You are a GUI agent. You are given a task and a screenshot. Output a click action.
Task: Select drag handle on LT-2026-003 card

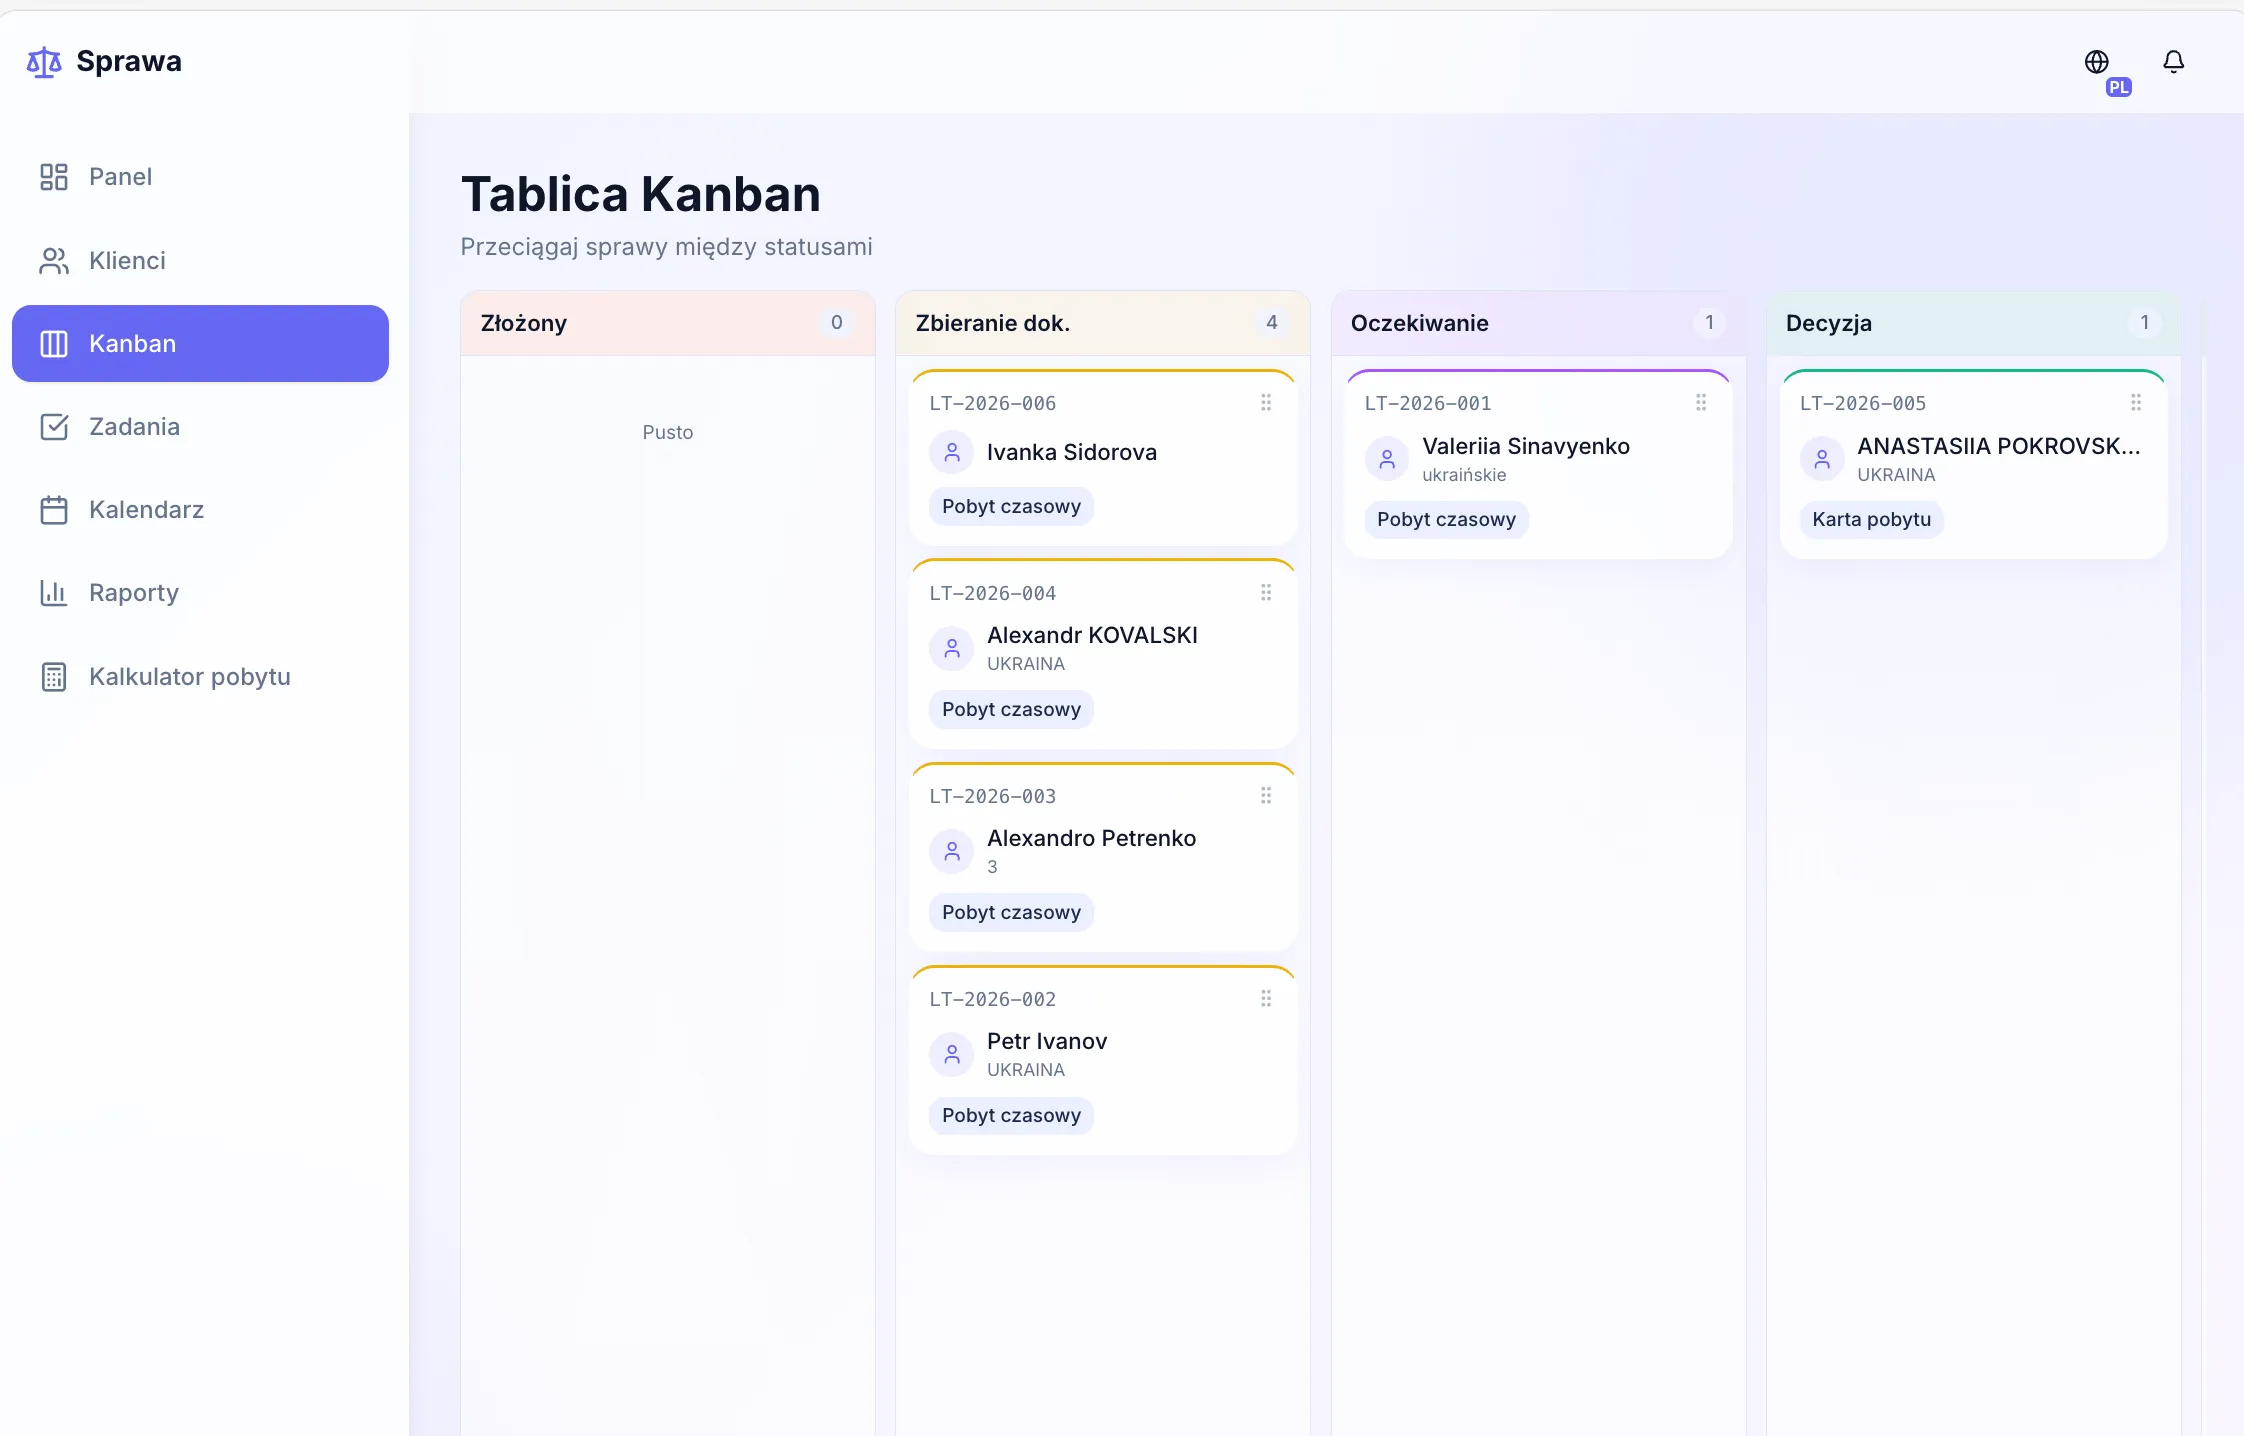click(1266, 795)
